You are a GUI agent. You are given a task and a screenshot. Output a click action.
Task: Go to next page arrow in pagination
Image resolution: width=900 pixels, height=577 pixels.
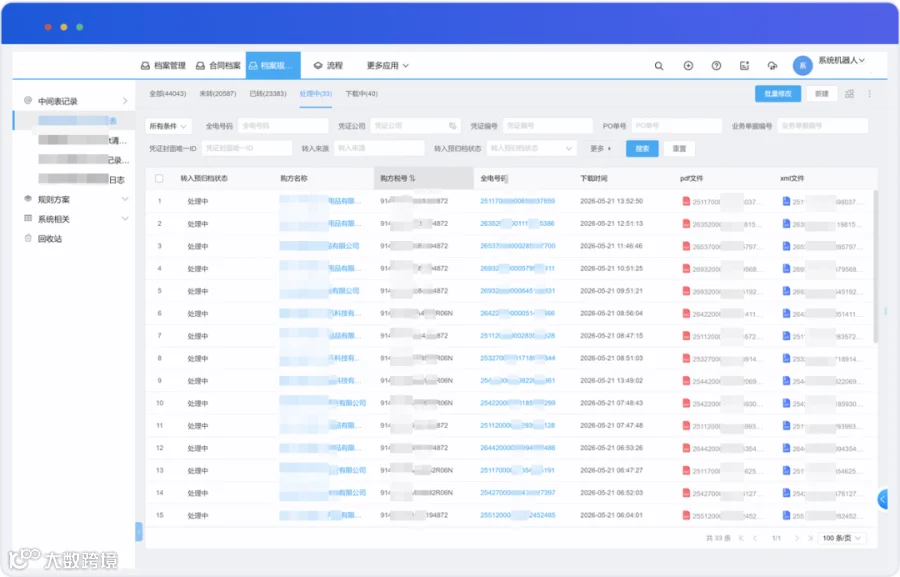(796, 538)
